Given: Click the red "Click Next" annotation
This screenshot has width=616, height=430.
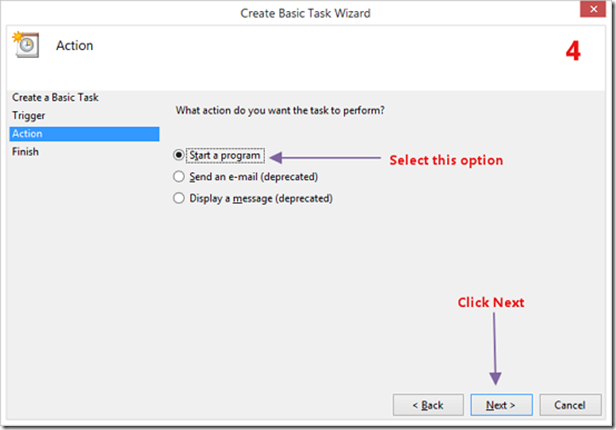Looking at the screenshot, I should click(x=491, y=302).
